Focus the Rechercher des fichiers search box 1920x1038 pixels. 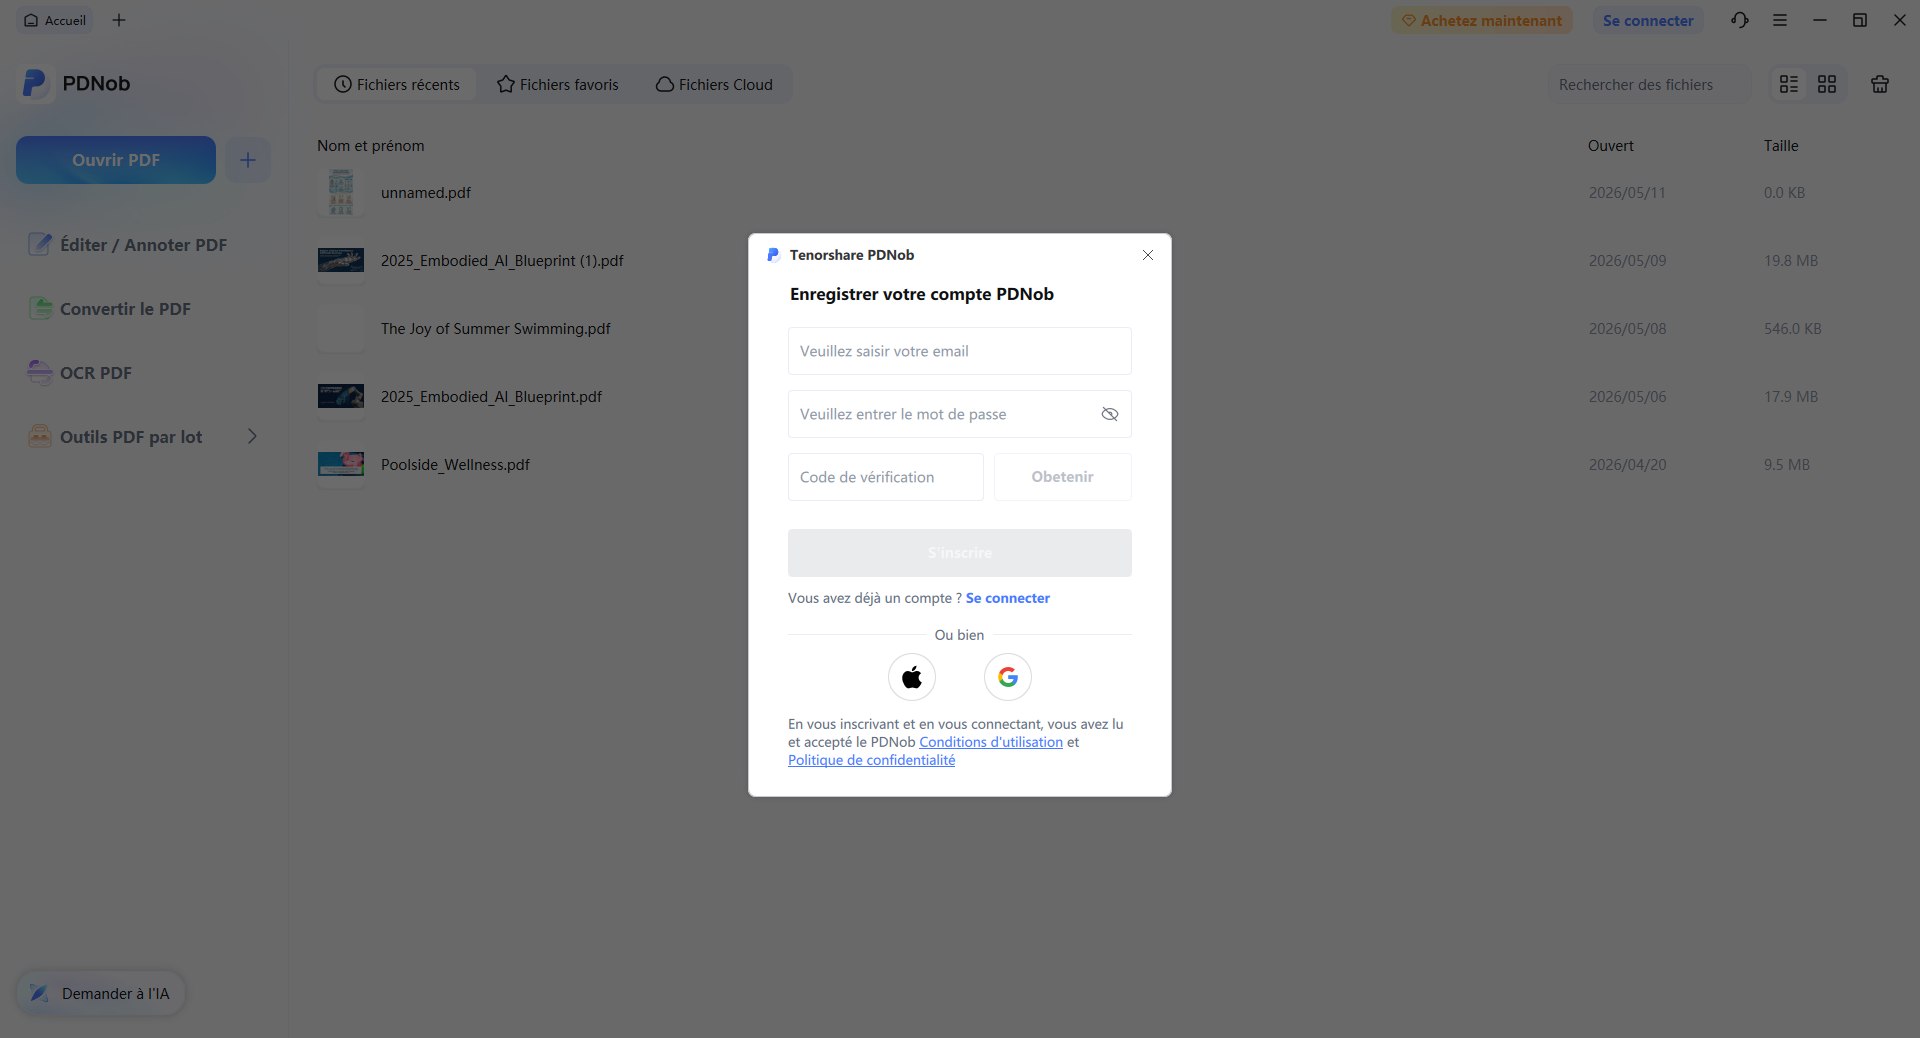[1649, 85]
